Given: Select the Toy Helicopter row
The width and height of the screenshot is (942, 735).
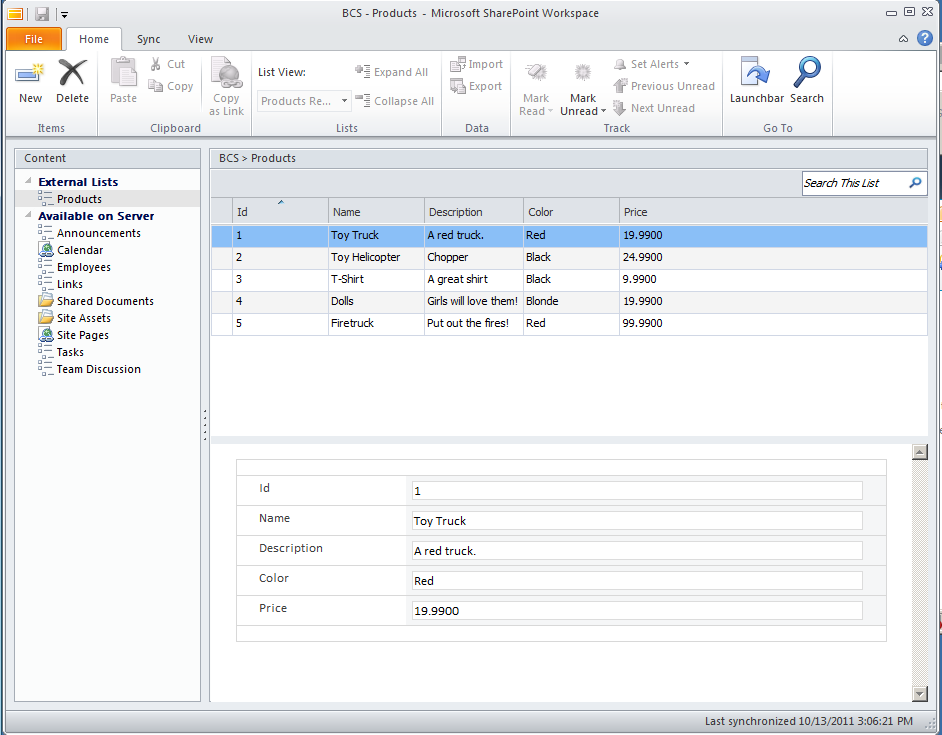Looking at the screenshot, I should pos(569,257).
